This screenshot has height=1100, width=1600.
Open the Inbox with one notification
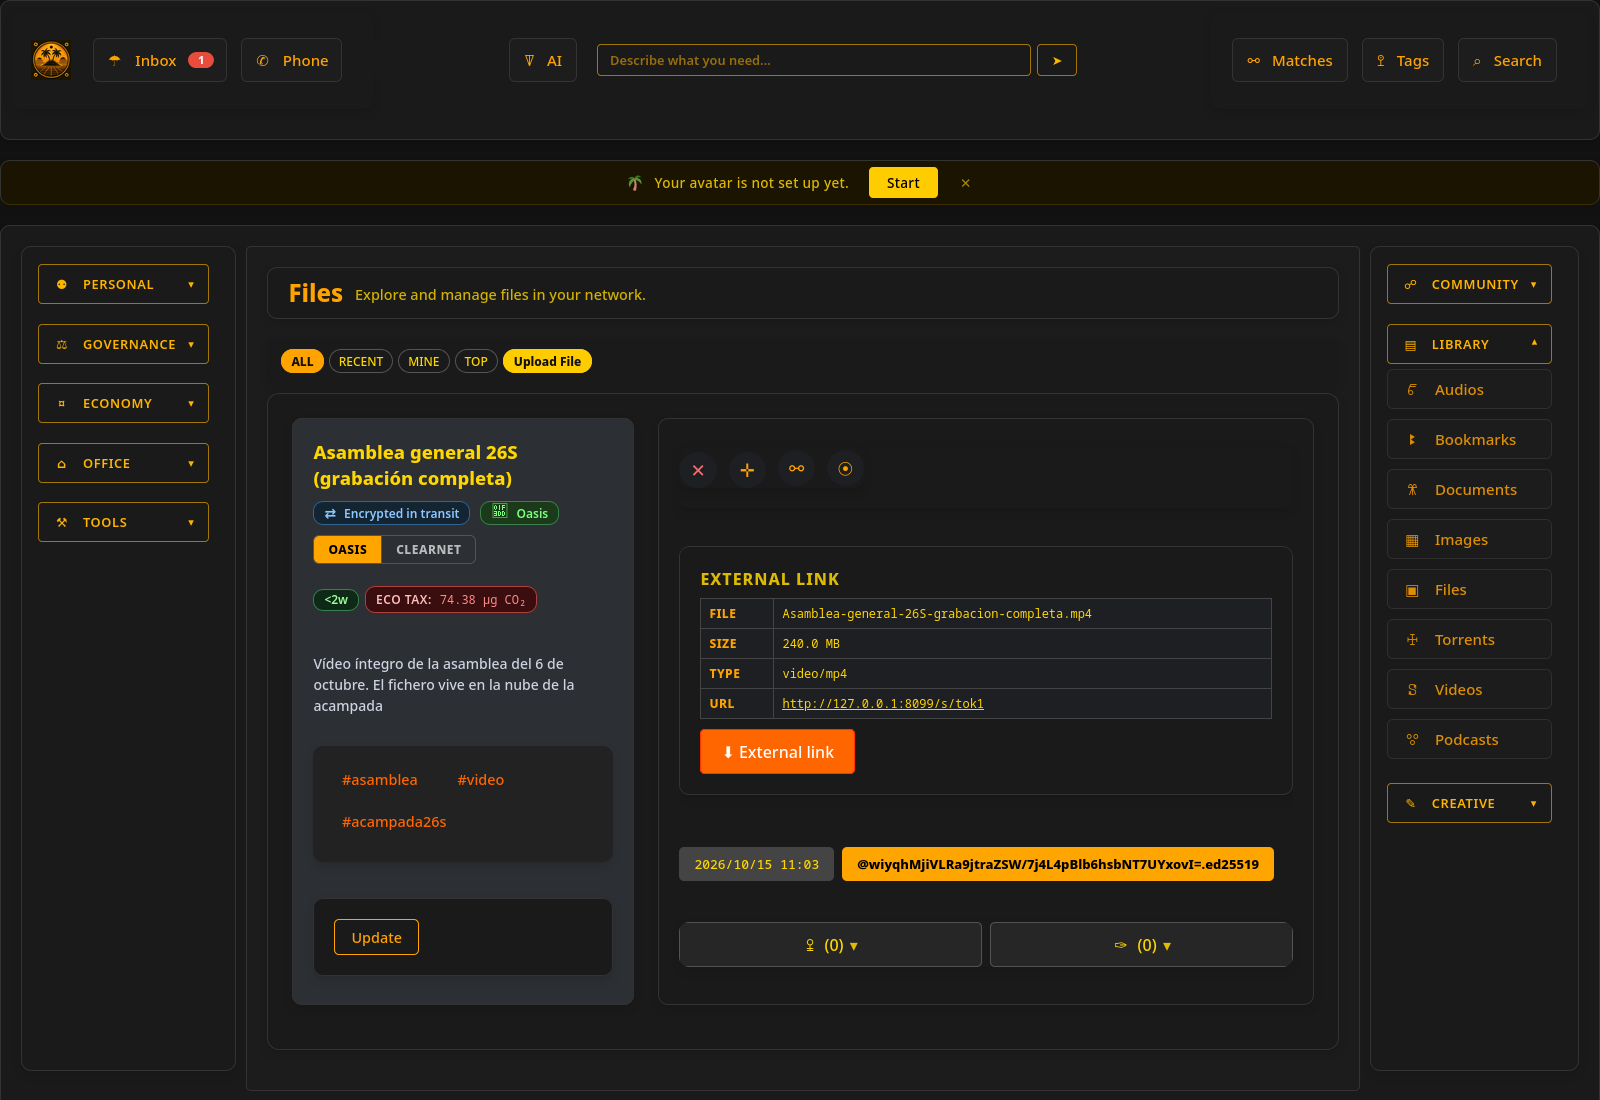tap(160, 60)
